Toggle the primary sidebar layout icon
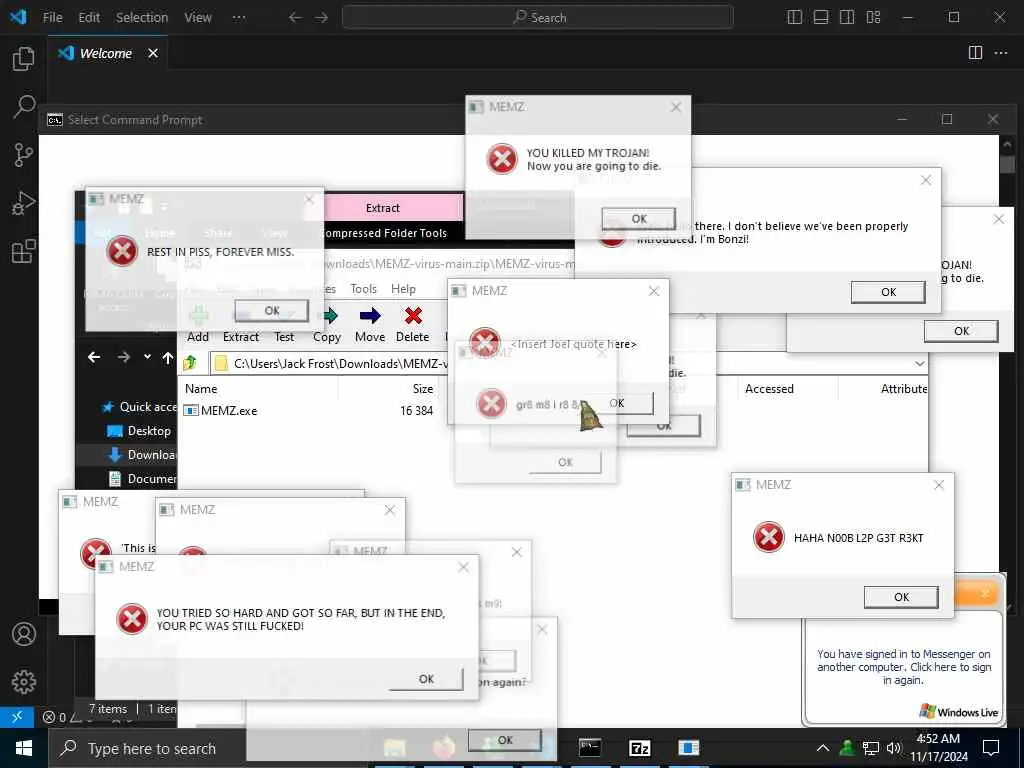 coord(795,17)
